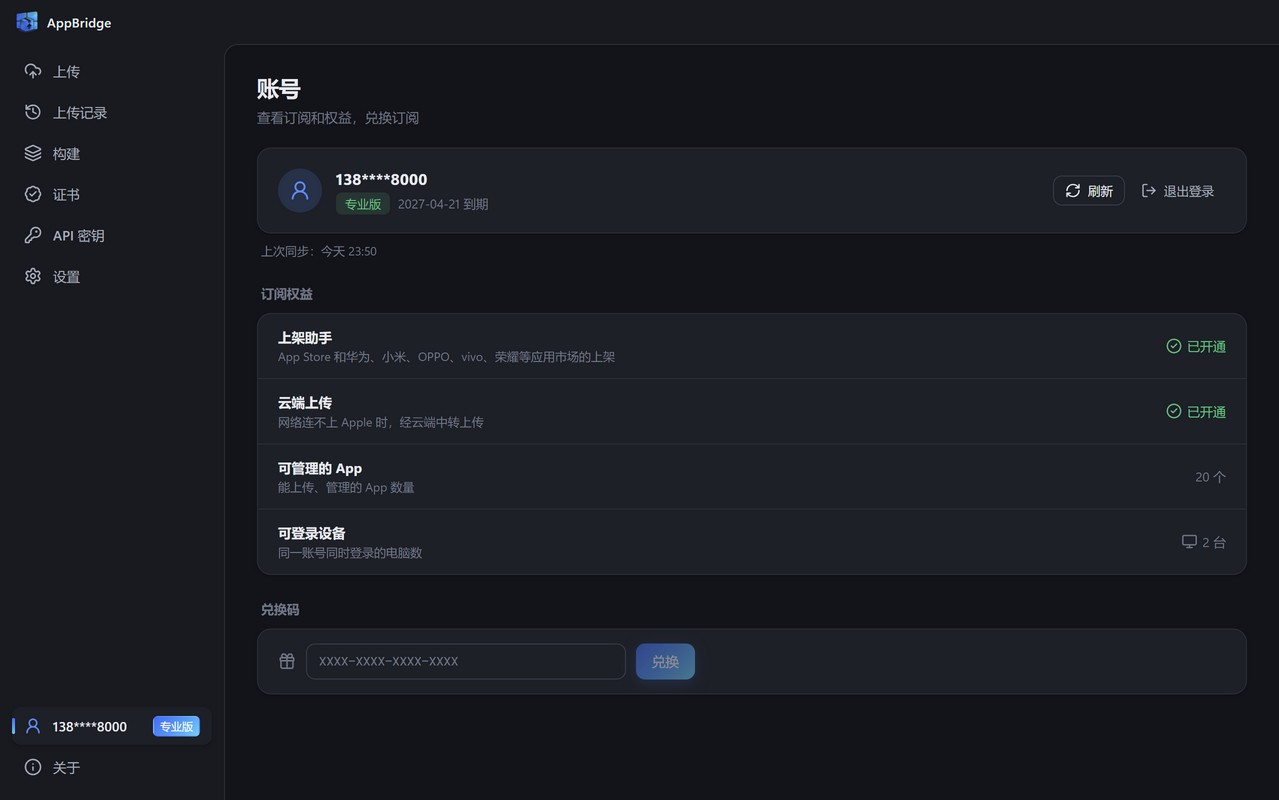Click the monitor icon next to 2 台
This screenshot has width=1279, height=800.
tap(1189, 542)
